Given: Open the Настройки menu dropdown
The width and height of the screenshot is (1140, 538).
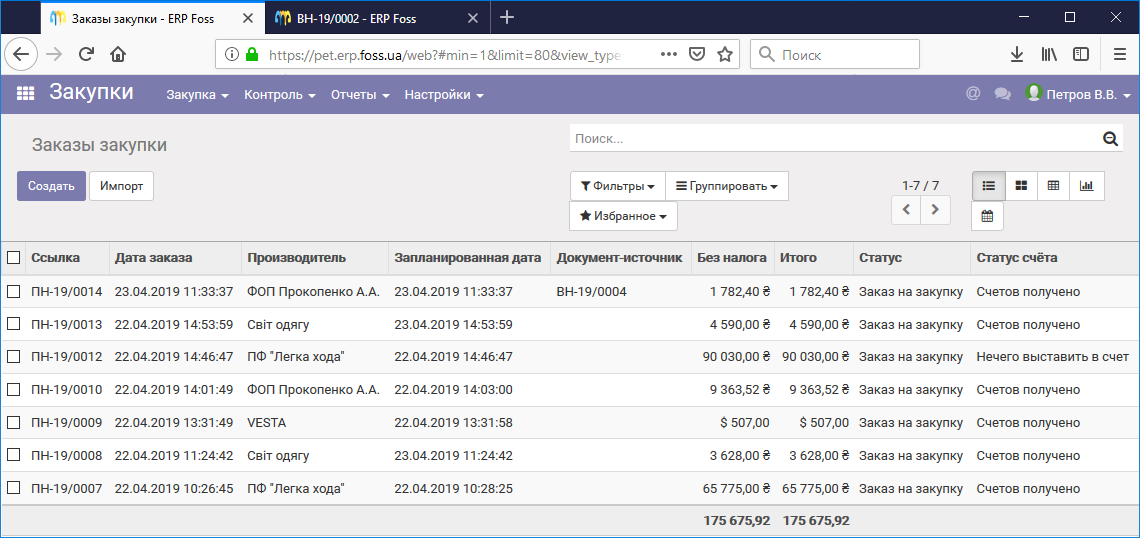Looking at the screenshot, I should click(x=444, y=95).
